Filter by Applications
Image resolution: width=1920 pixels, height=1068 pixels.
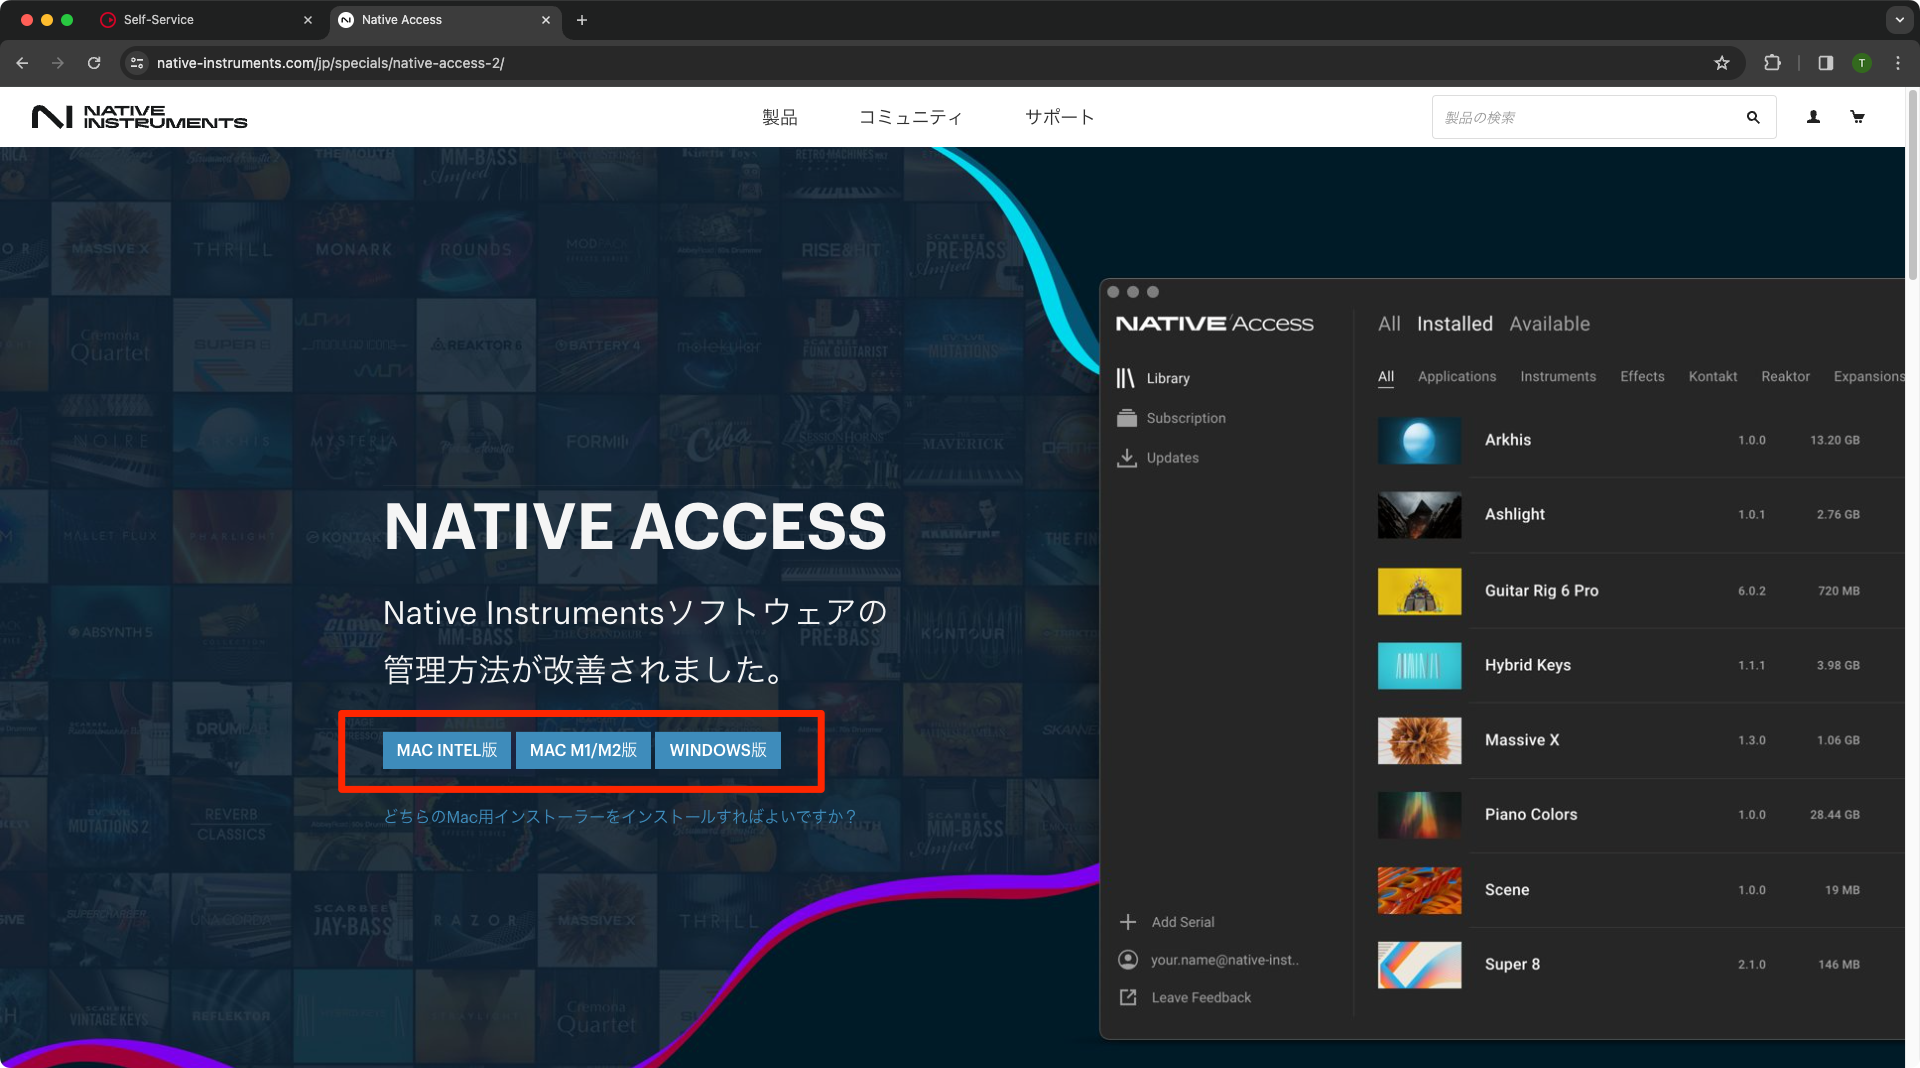pyautogui.click(x=1457, y=377)
